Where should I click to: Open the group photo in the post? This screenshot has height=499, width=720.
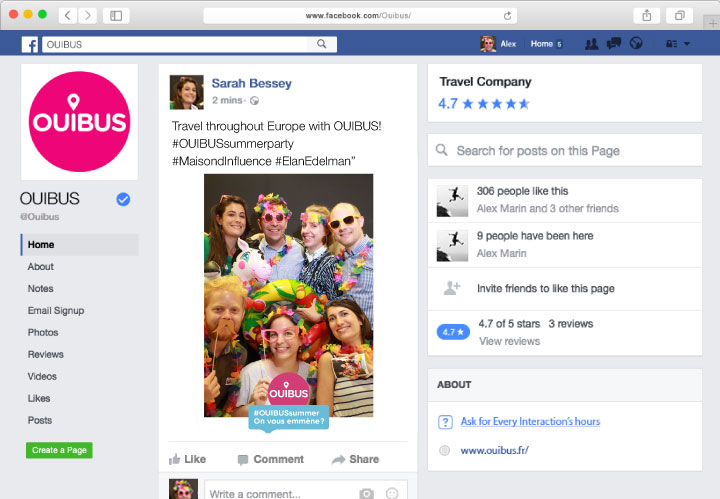pos(288,295)
